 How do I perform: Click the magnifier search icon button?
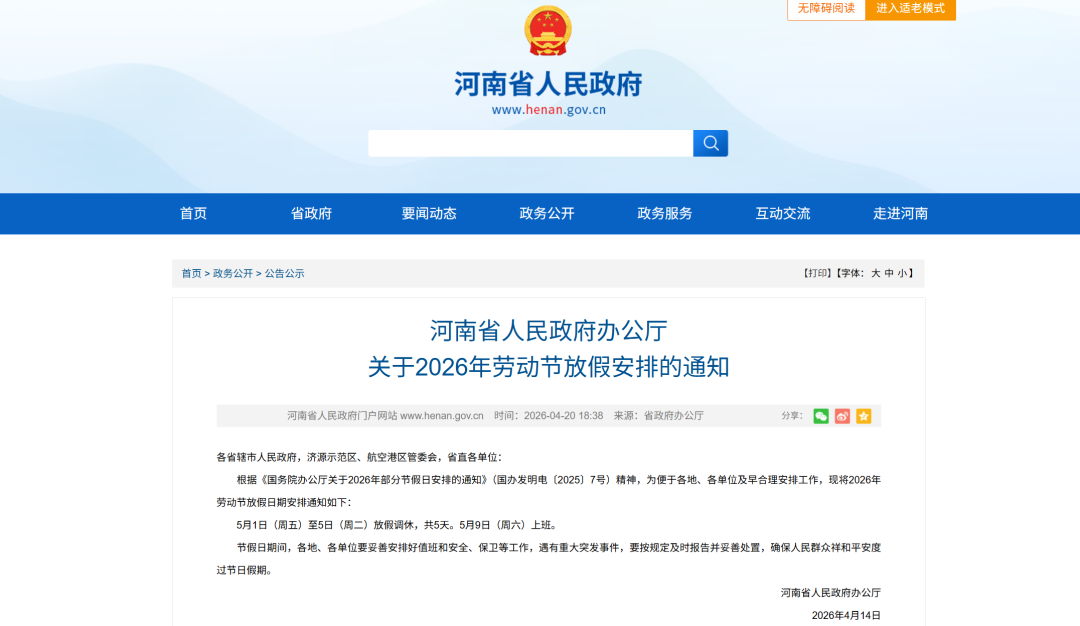(710, 143)
